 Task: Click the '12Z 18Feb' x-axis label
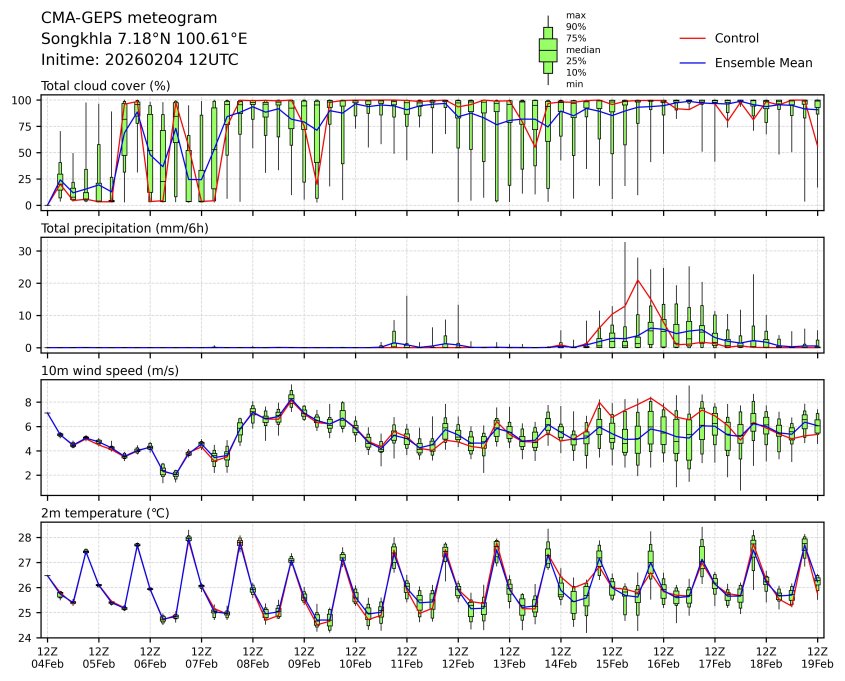766,657
